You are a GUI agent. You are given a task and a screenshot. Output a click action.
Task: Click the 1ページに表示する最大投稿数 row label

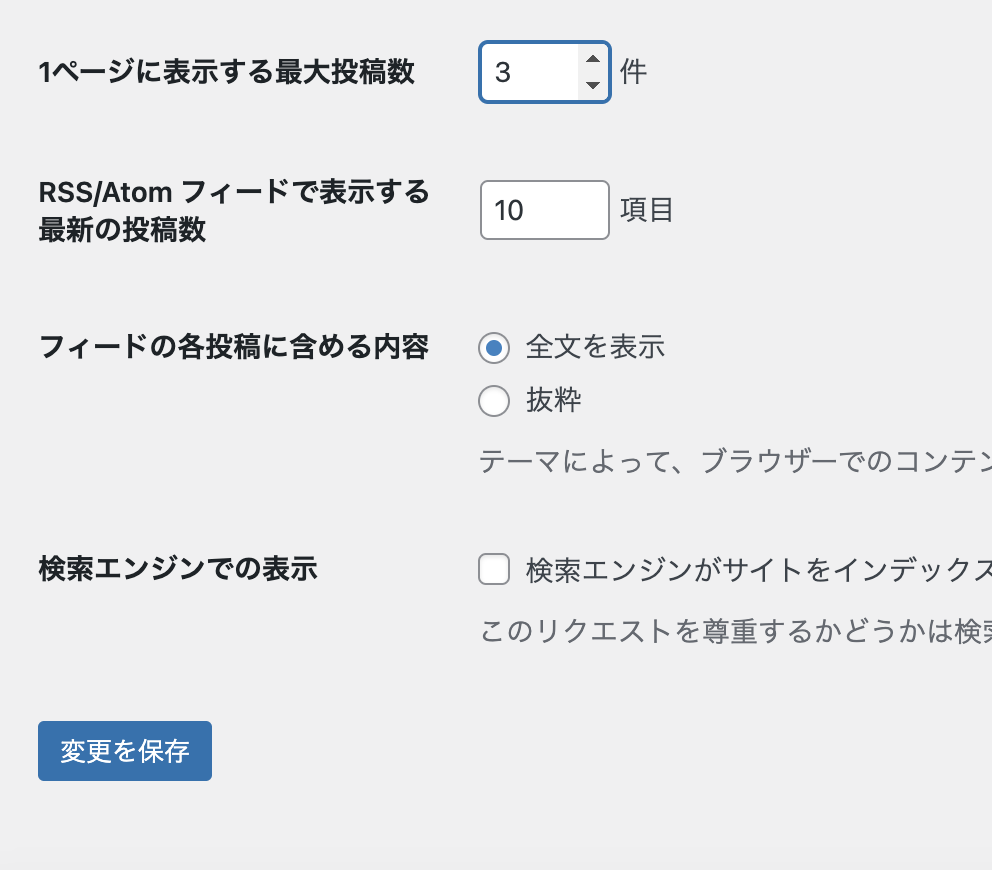[x=226, y=72]
